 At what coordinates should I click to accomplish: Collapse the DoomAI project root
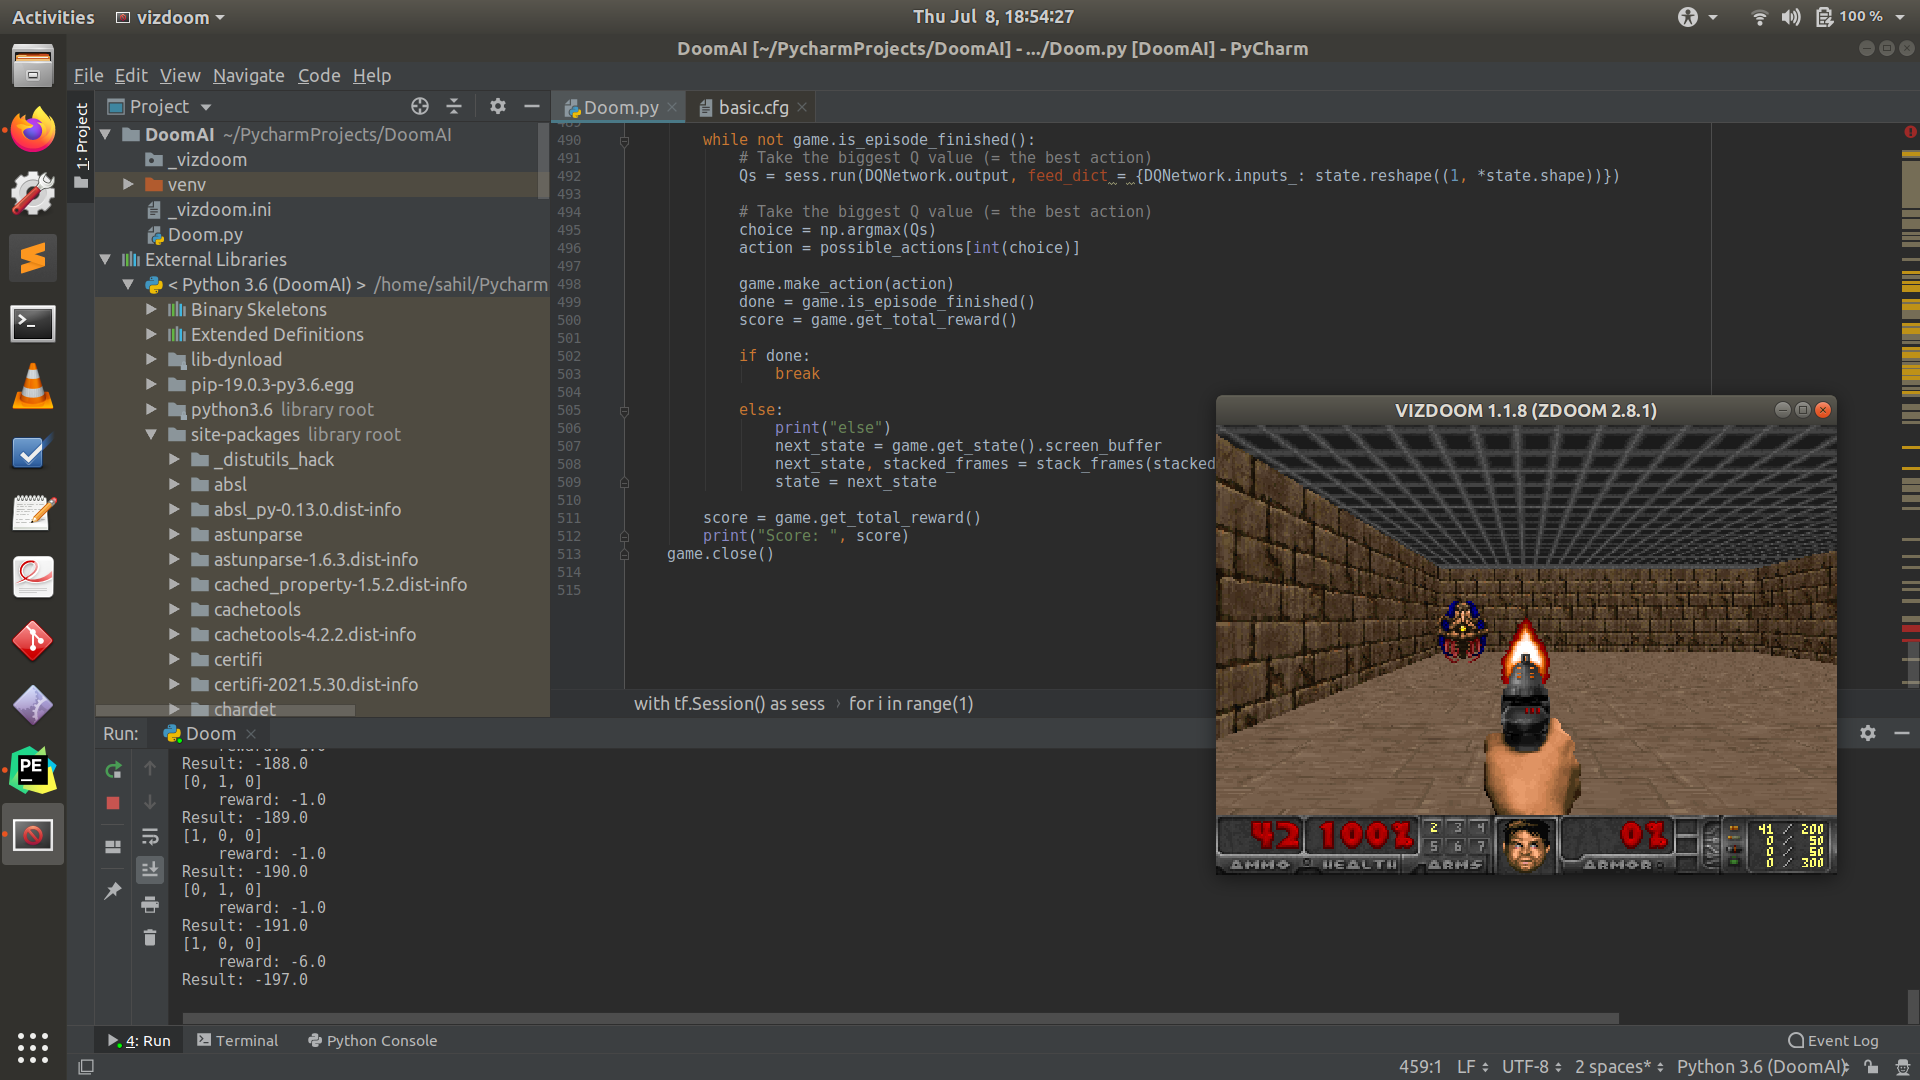106,134
